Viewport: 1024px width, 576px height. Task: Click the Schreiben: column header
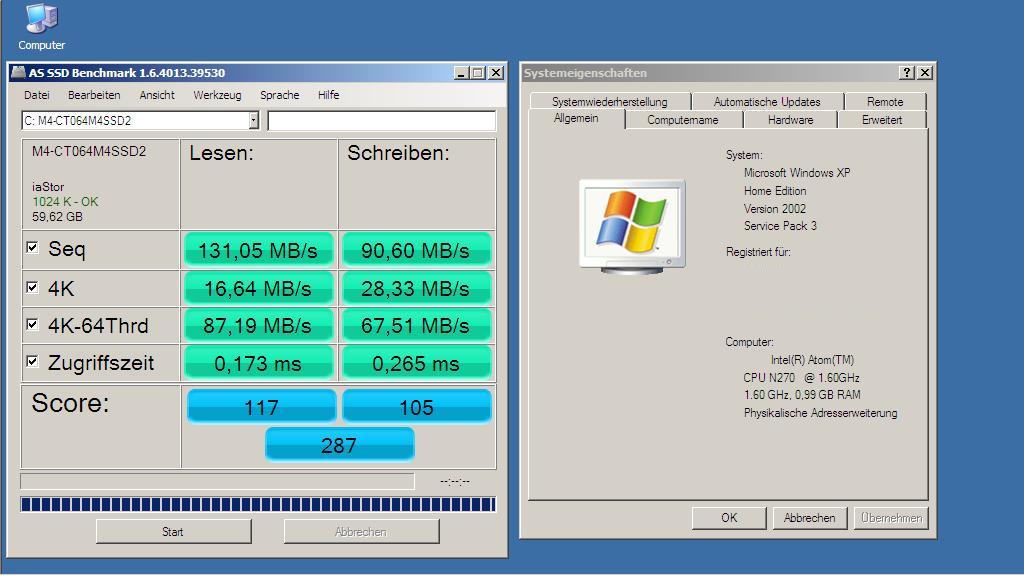tap(398, 153)
